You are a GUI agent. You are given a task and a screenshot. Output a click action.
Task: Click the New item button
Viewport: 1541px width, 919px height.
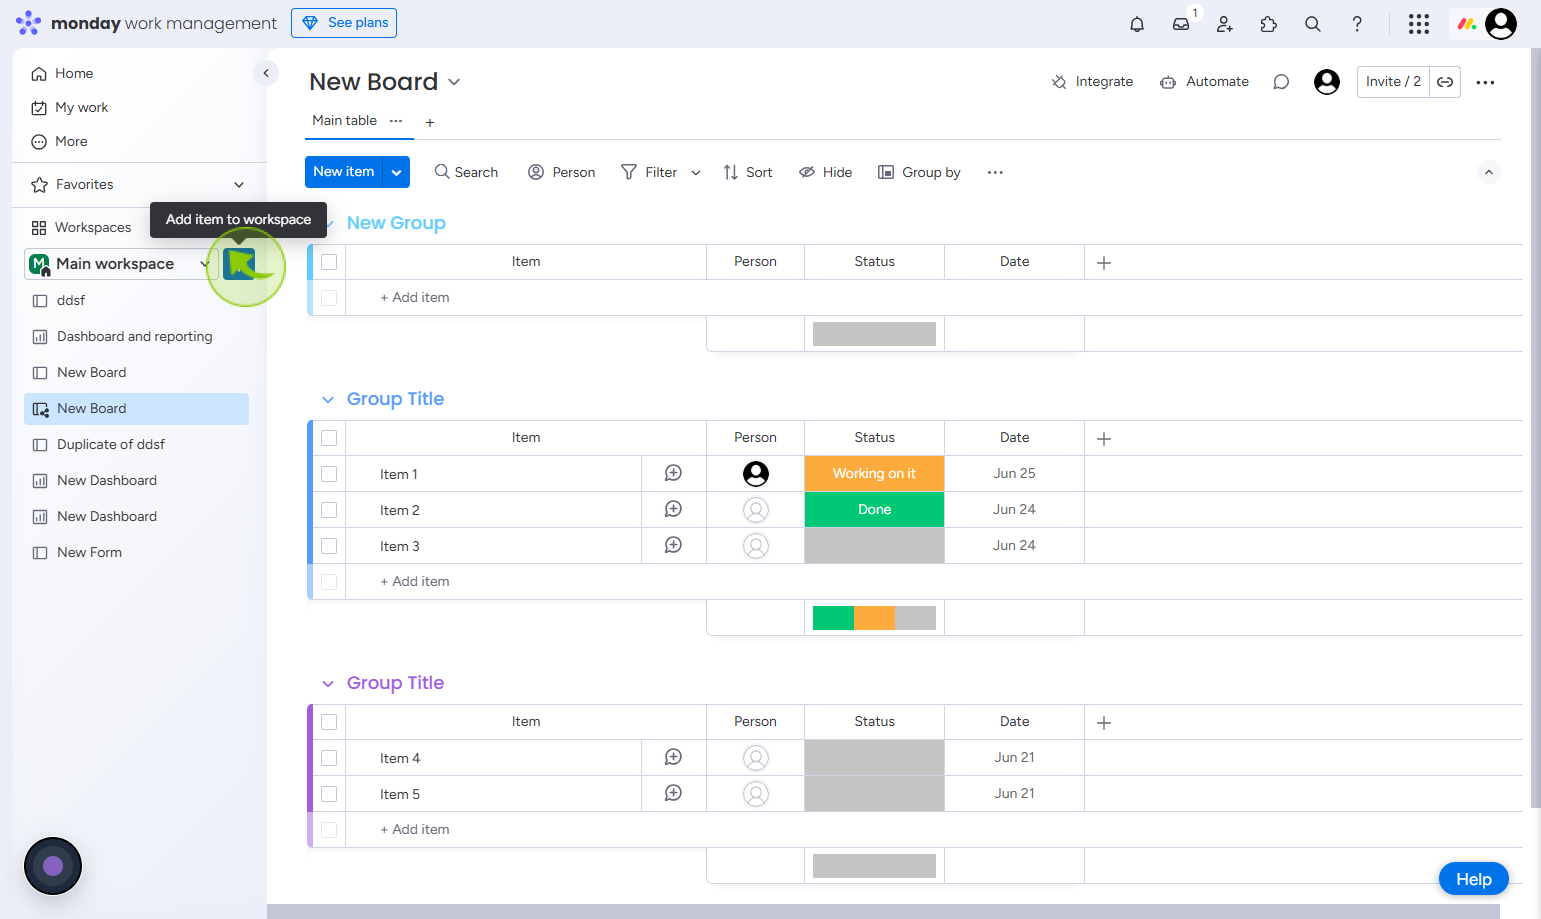[x=344, y=172]
